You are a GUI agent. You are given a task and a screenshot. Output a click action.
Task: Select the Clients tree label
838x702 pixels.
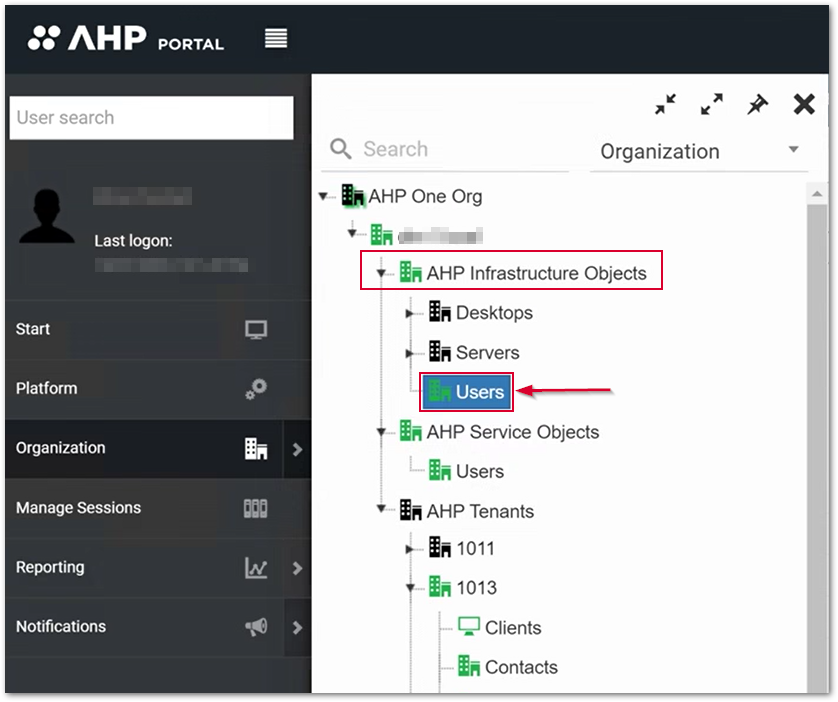coord(513,627)
